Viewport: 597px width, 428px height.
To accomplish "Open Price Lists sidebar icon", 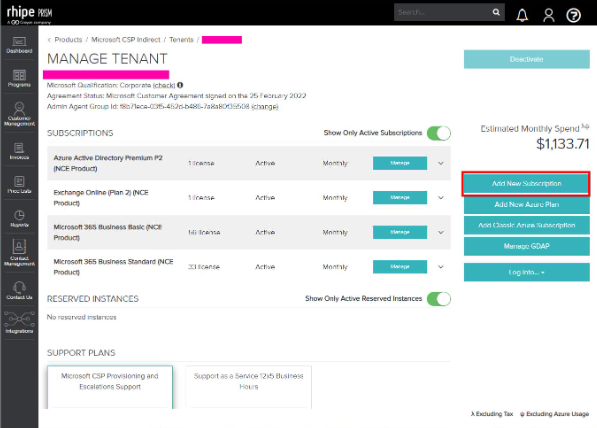I will click(x=19, y=185).
